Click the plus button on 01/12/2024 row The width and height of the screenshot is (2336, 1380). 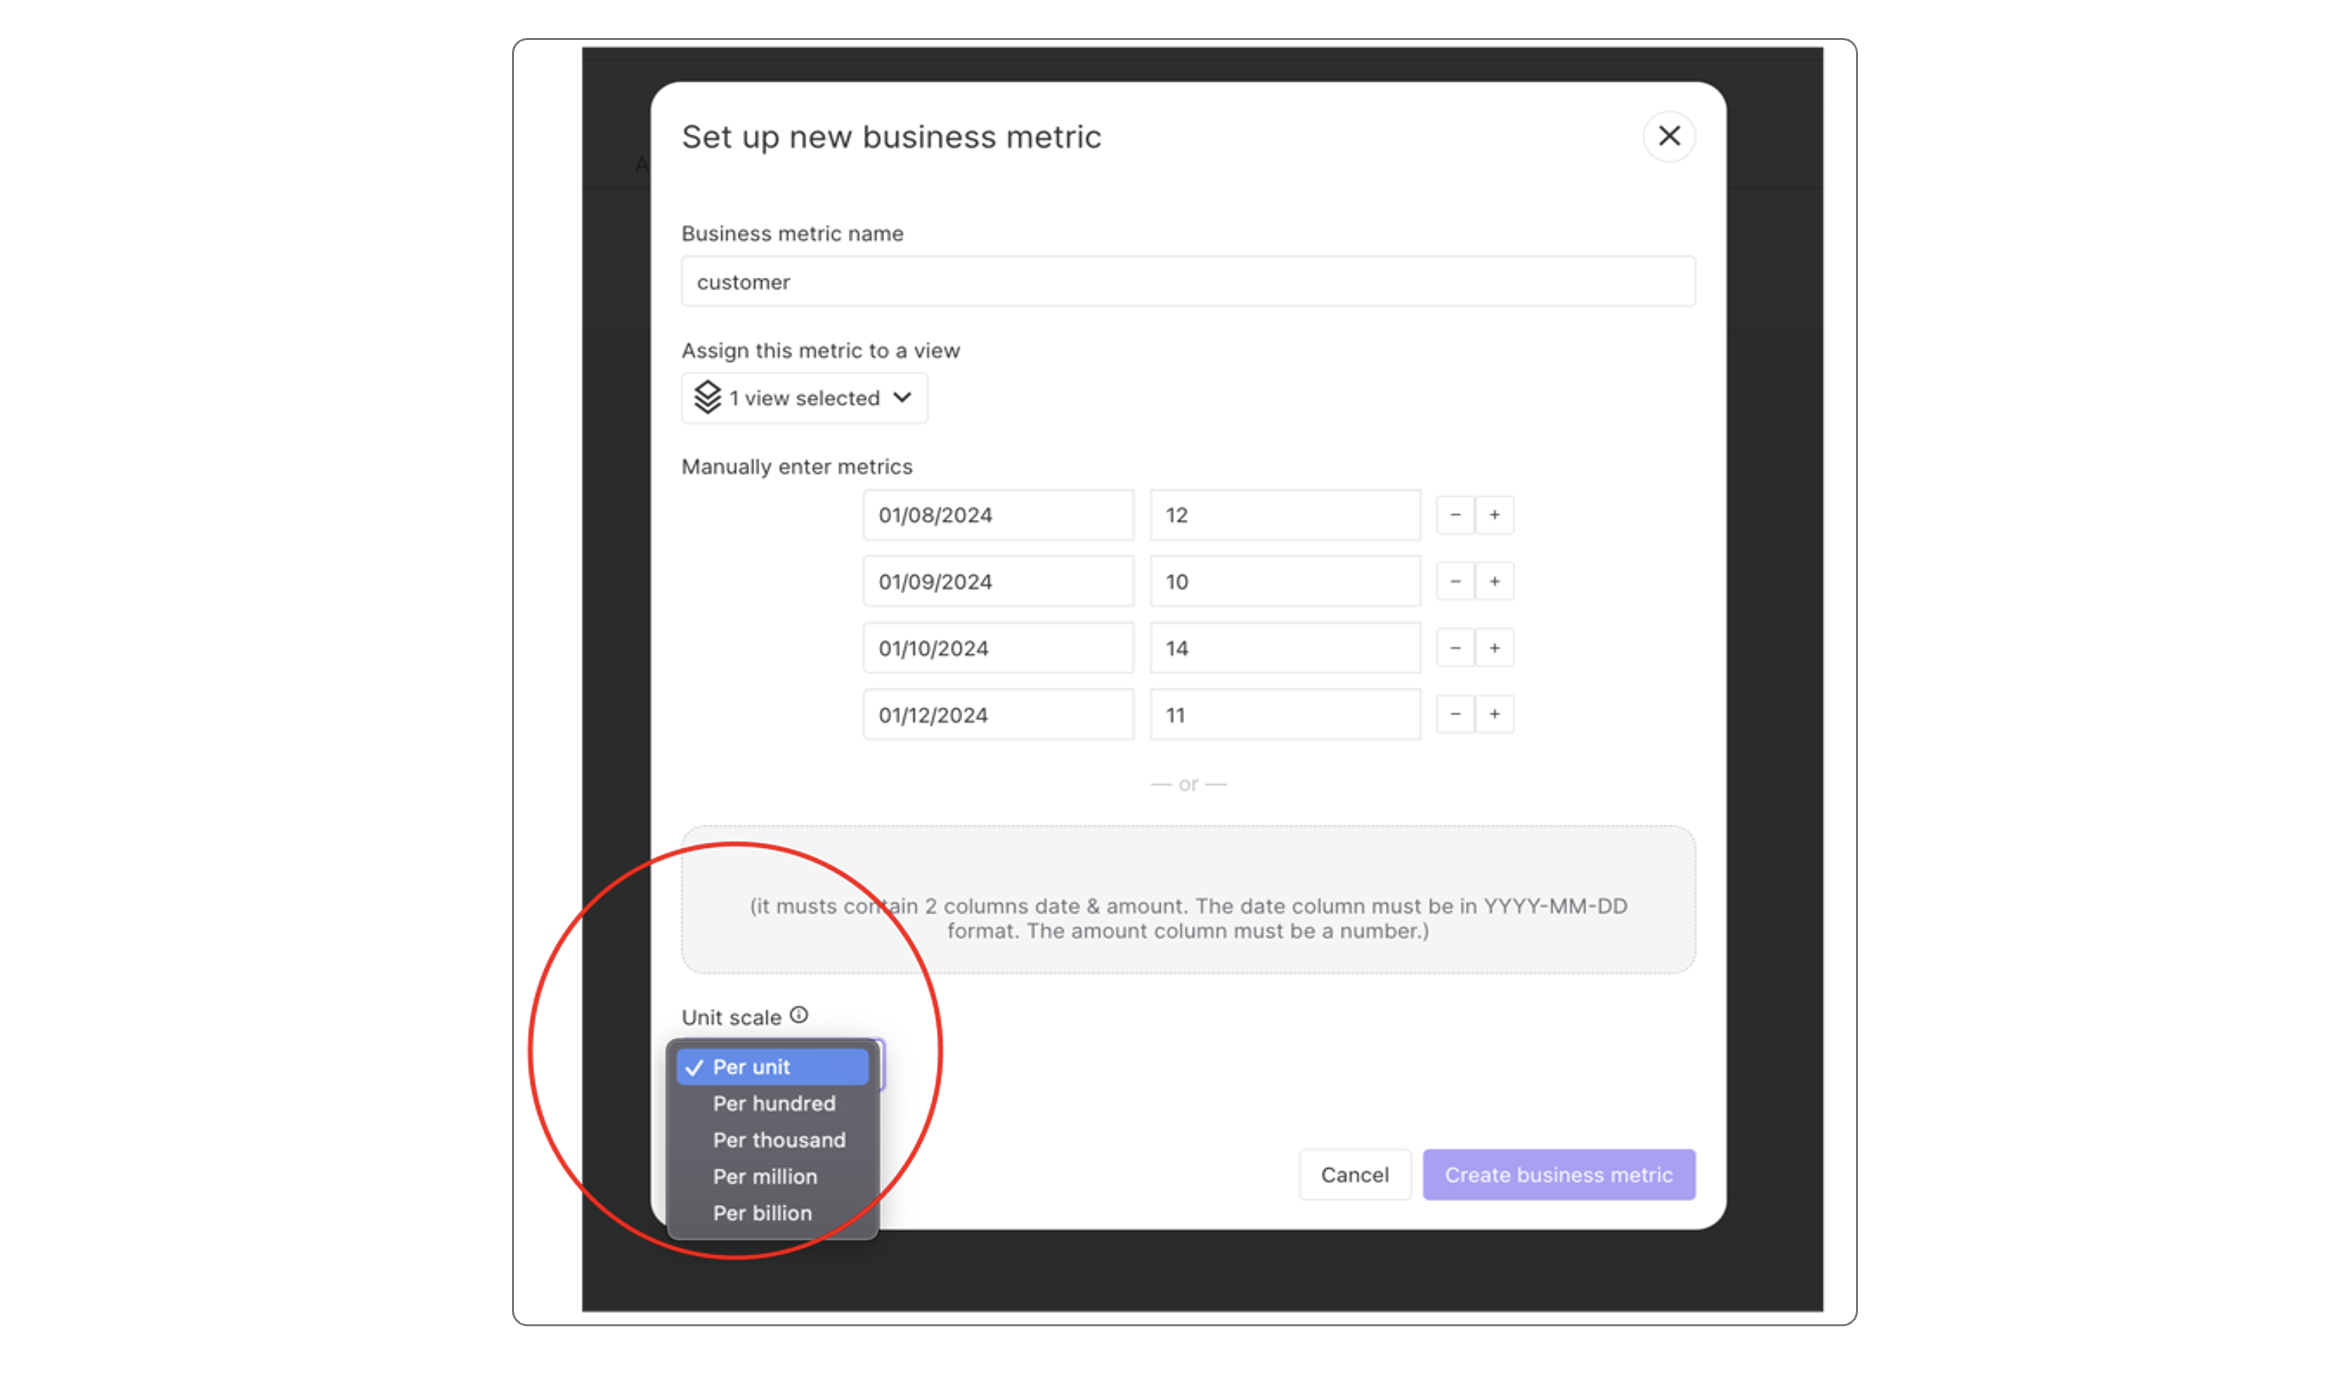1493,715
